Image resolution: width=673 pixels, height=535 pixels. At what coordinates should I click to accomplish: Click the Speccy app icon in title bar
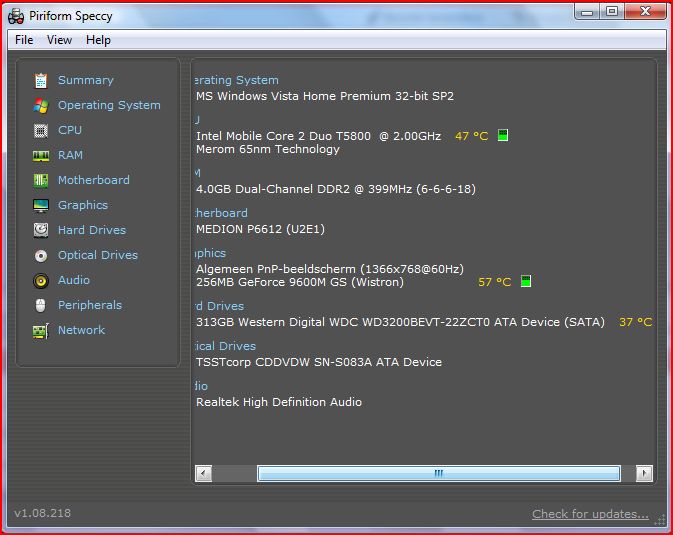[x=16, y=16]
